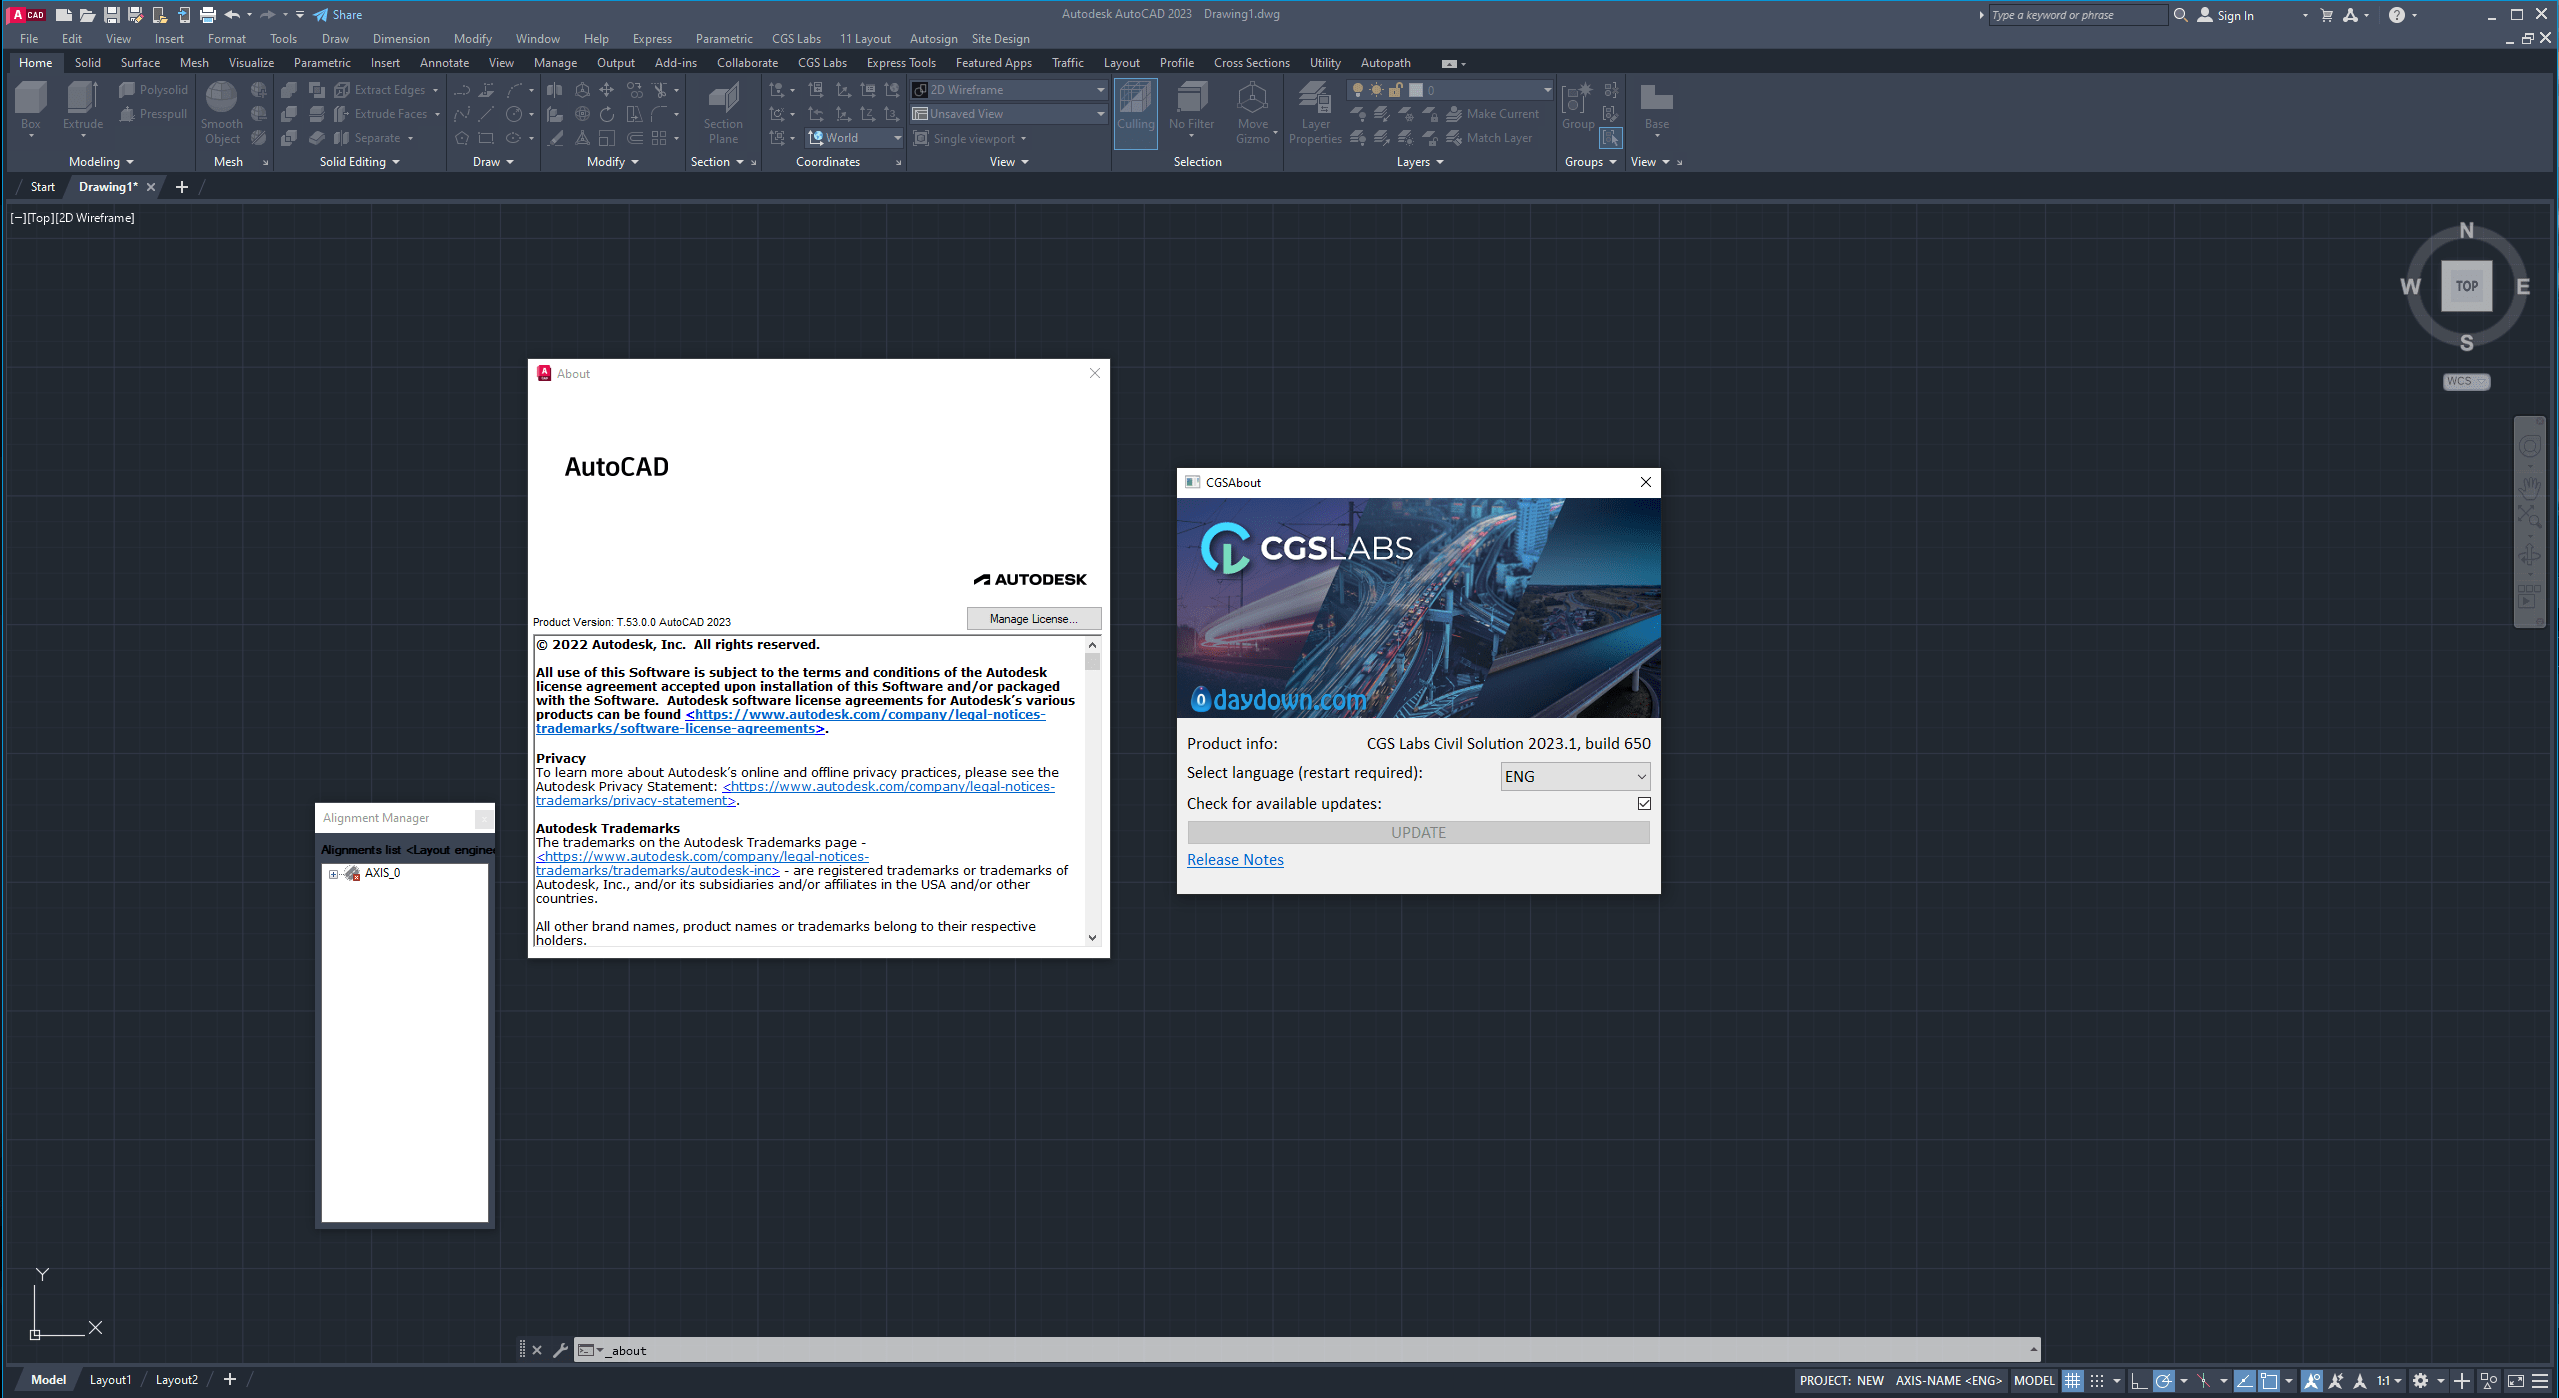Image resolution: width=2559 pixels, height=1398 pixels.
Task: Click the About dialog scrollbar down arrow
Action: [1092, 938]
